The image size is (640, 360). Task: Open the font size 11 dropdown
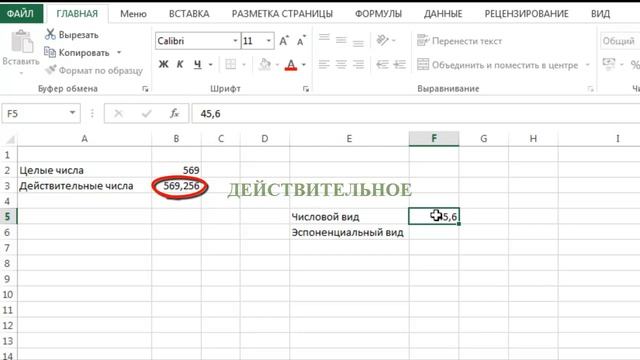click(x=269, y=41)
